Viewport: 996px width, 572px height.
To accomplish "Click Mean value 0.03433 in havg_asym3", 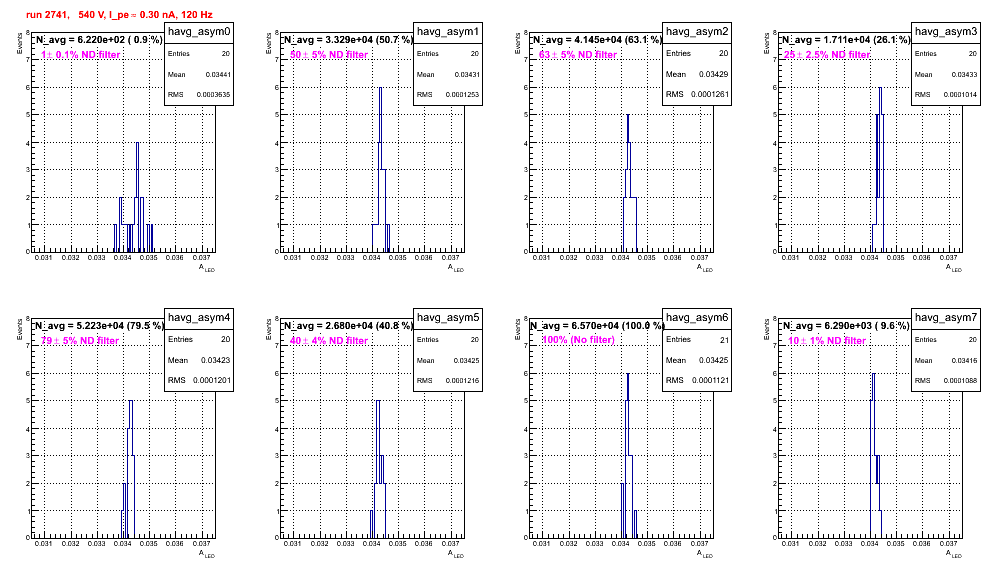I will pyautogui.click(x=964, y=74).
